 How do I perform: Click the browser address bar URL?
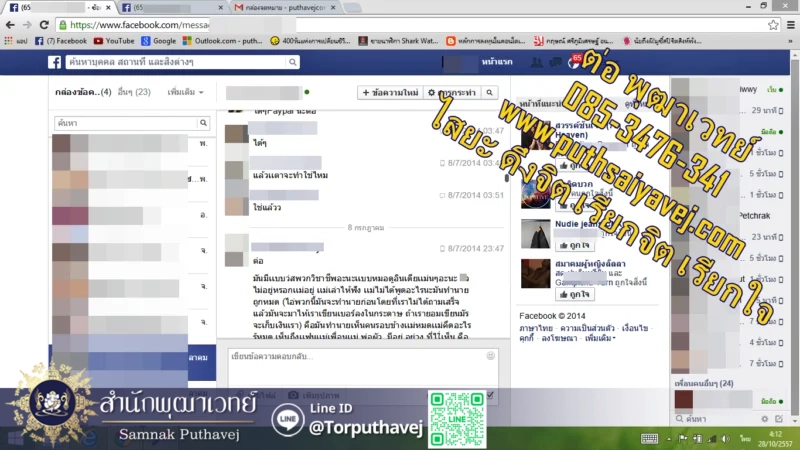(139, 24)
